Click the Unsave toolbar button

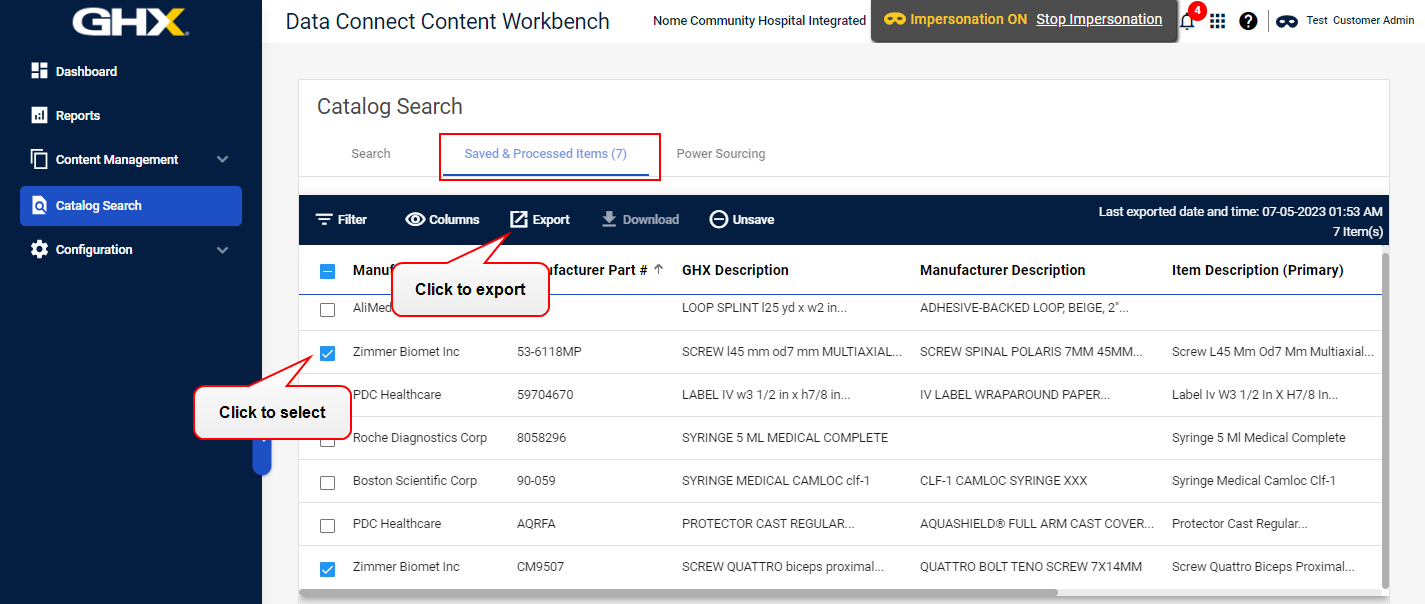(741, 220)
